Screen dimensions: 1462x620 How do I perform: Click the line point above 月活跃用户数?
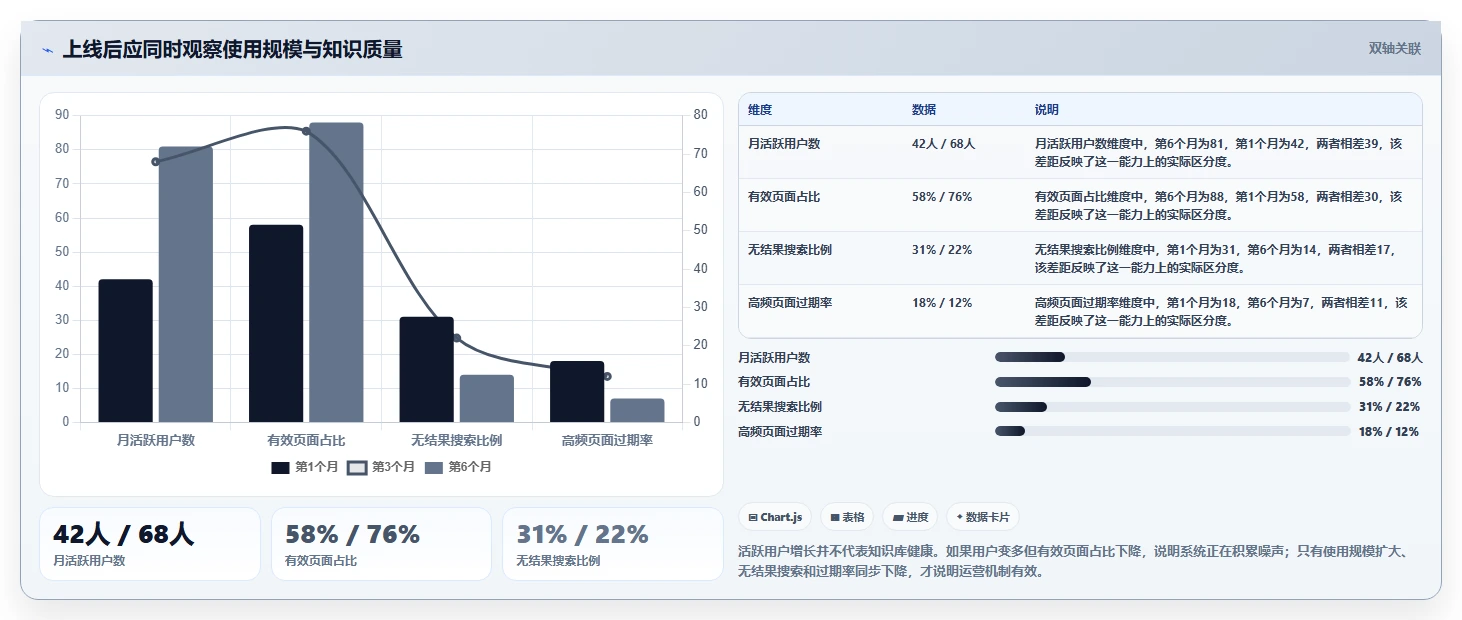tap(155, 162)
